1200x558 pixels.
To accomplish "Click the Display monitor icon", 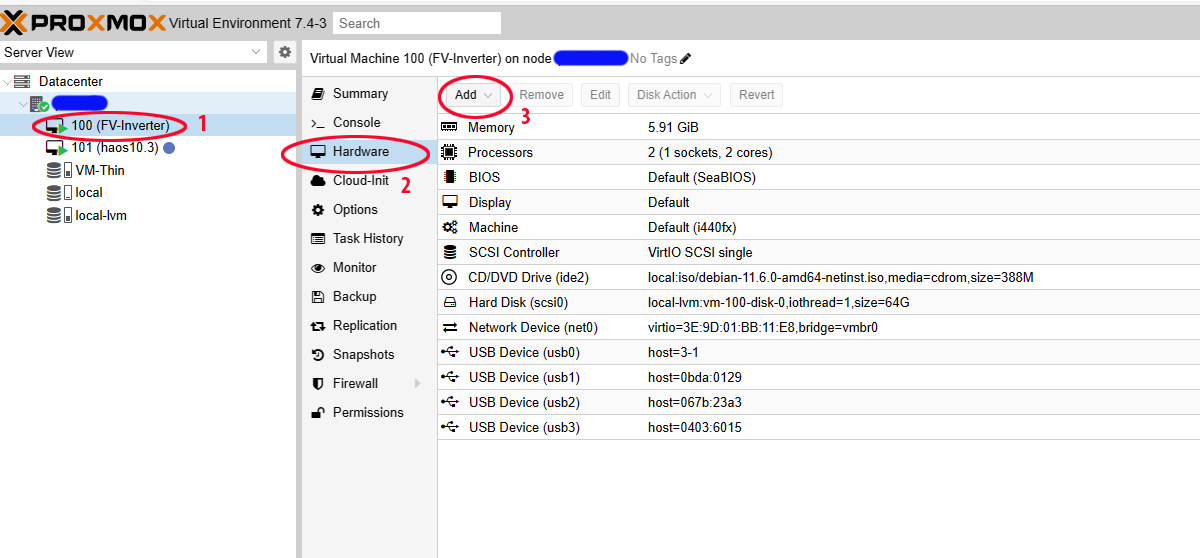I will point(450,203).
